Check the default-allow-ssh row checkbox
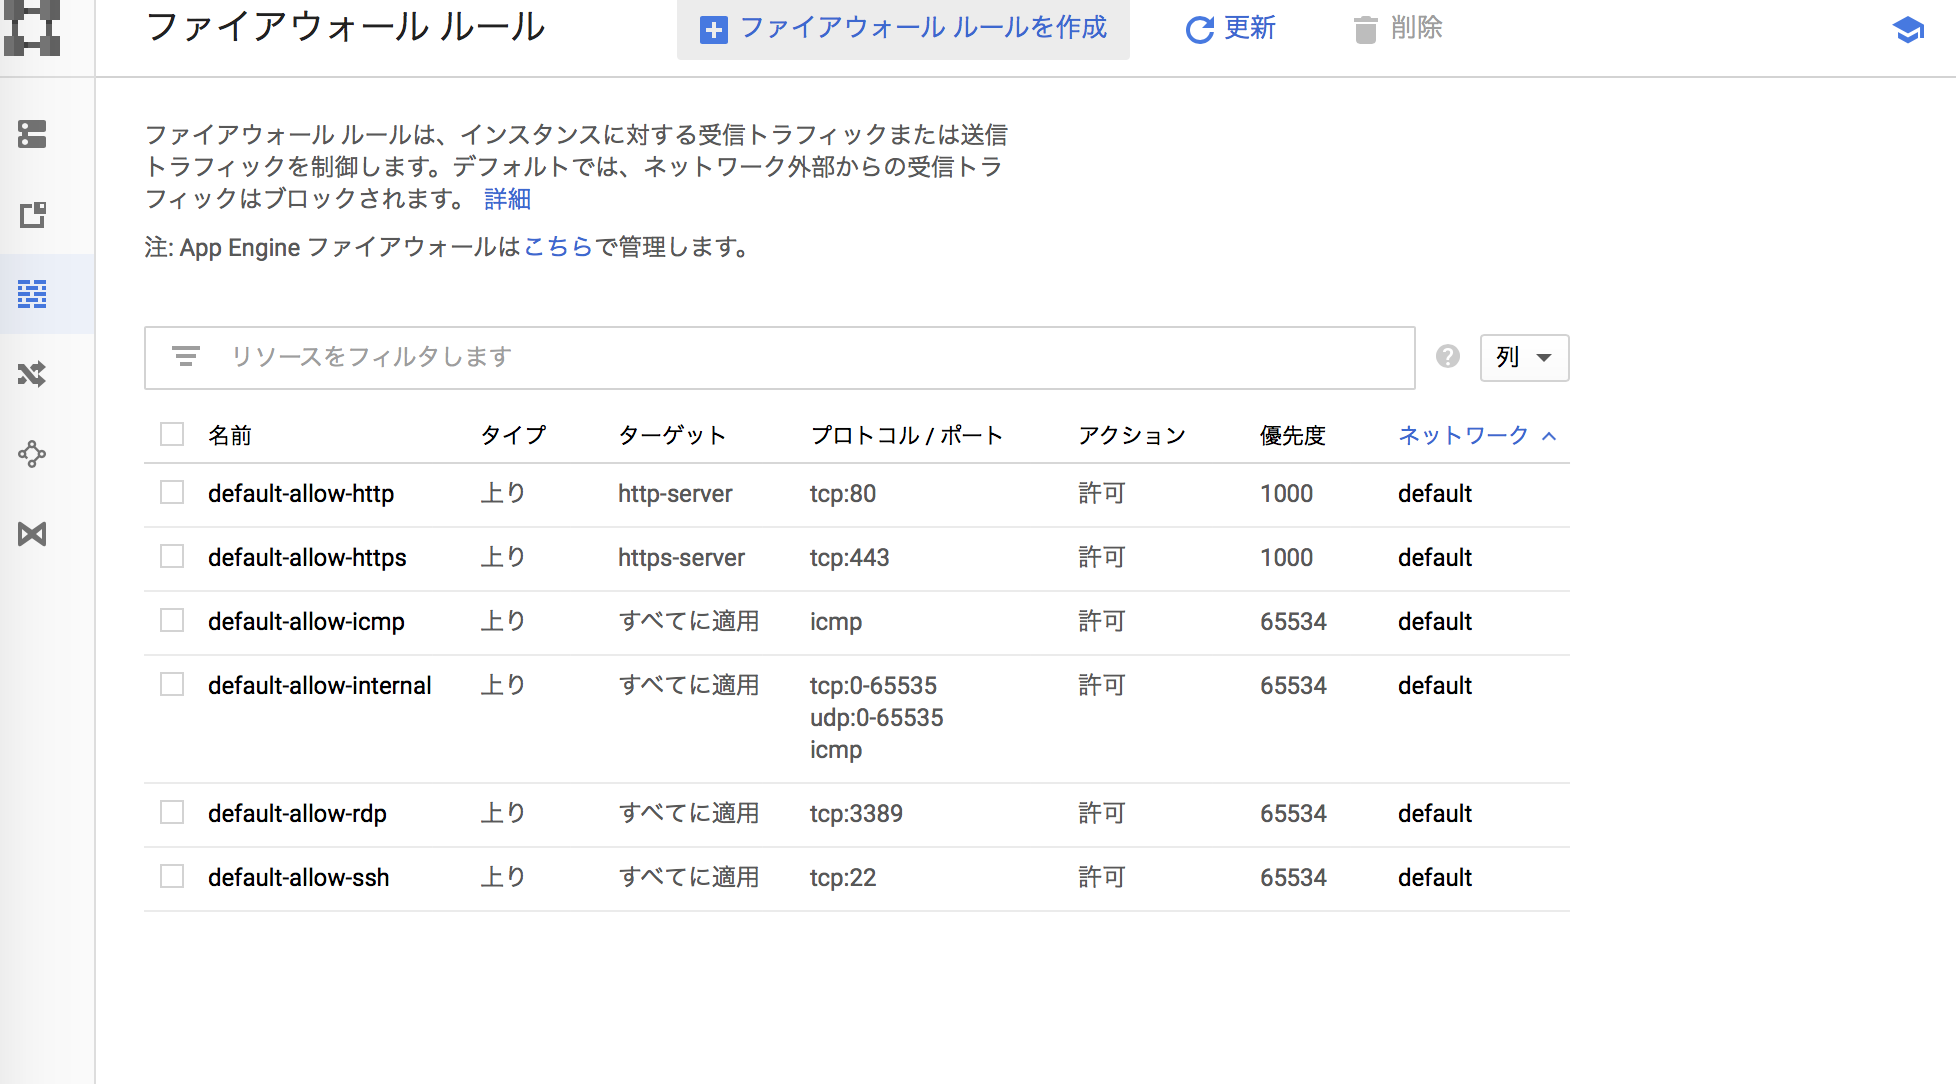 tap(171, 875)
